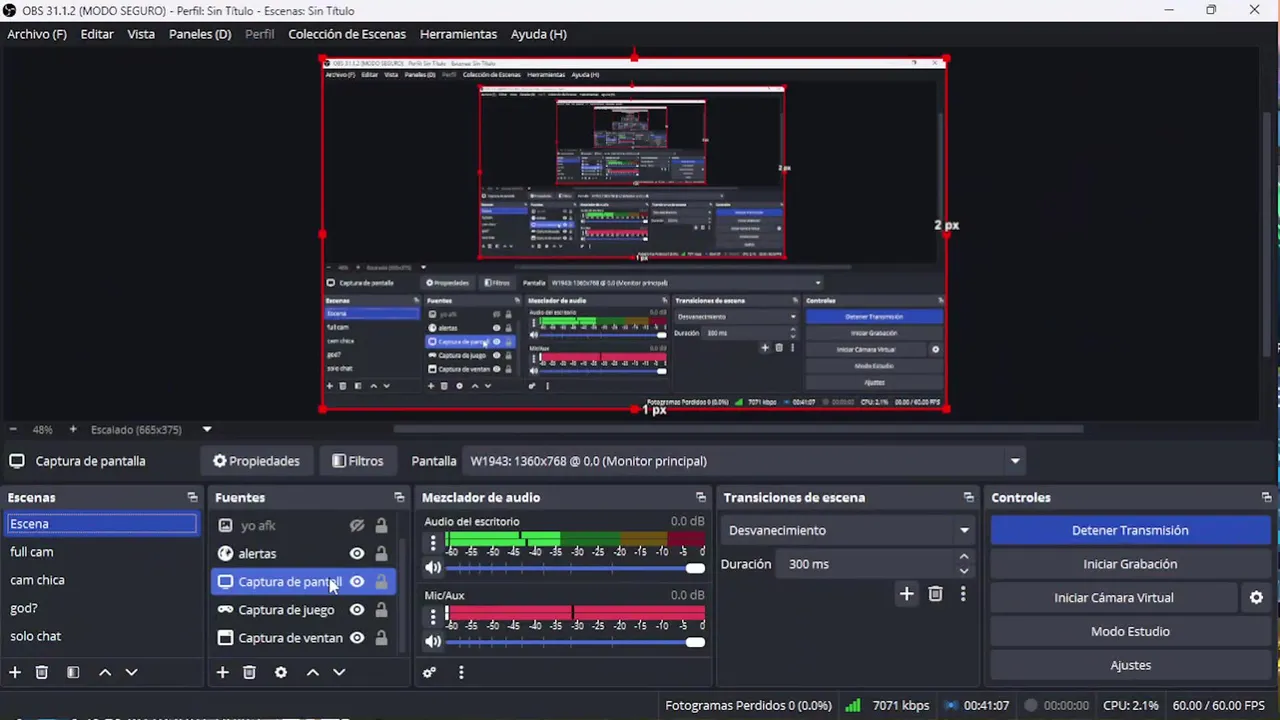Image resolution: width=1280 pixels, height=720 pixels.
Task: Hide Captura de ventana source
Action: point(357,638)
